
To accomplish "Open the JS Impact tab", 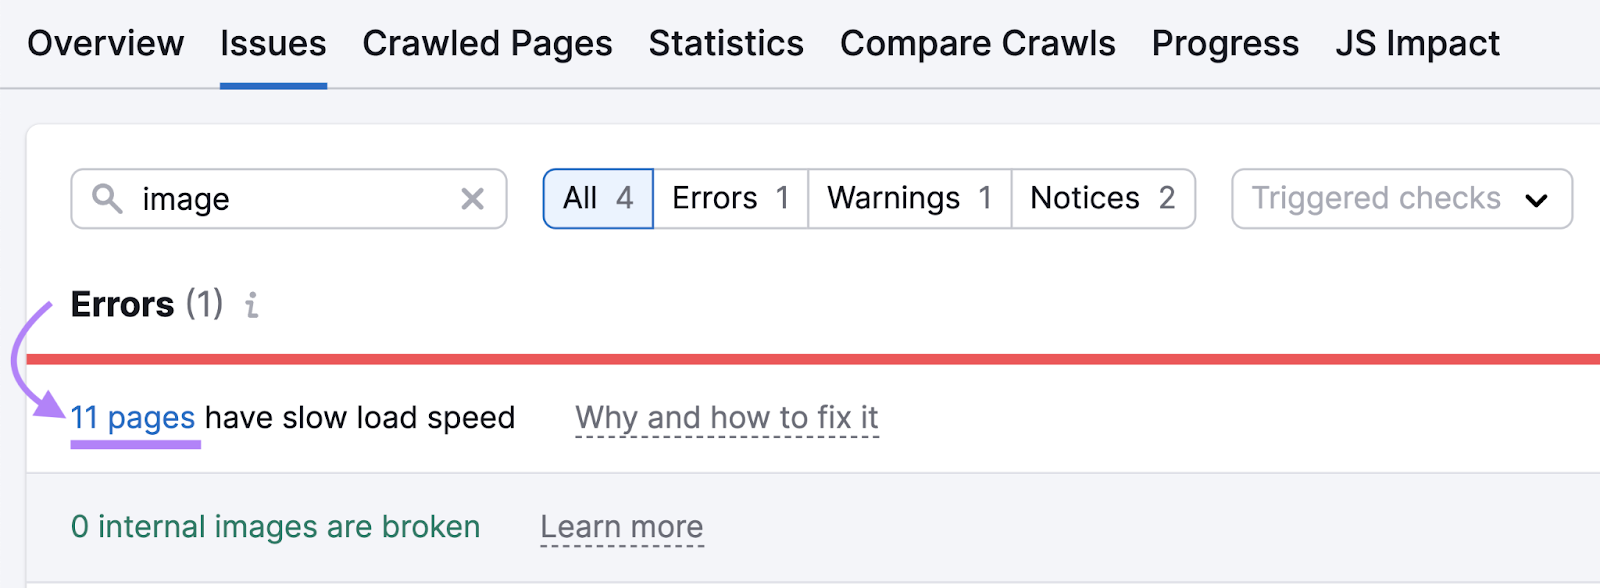I will (x=1417, y=43).
